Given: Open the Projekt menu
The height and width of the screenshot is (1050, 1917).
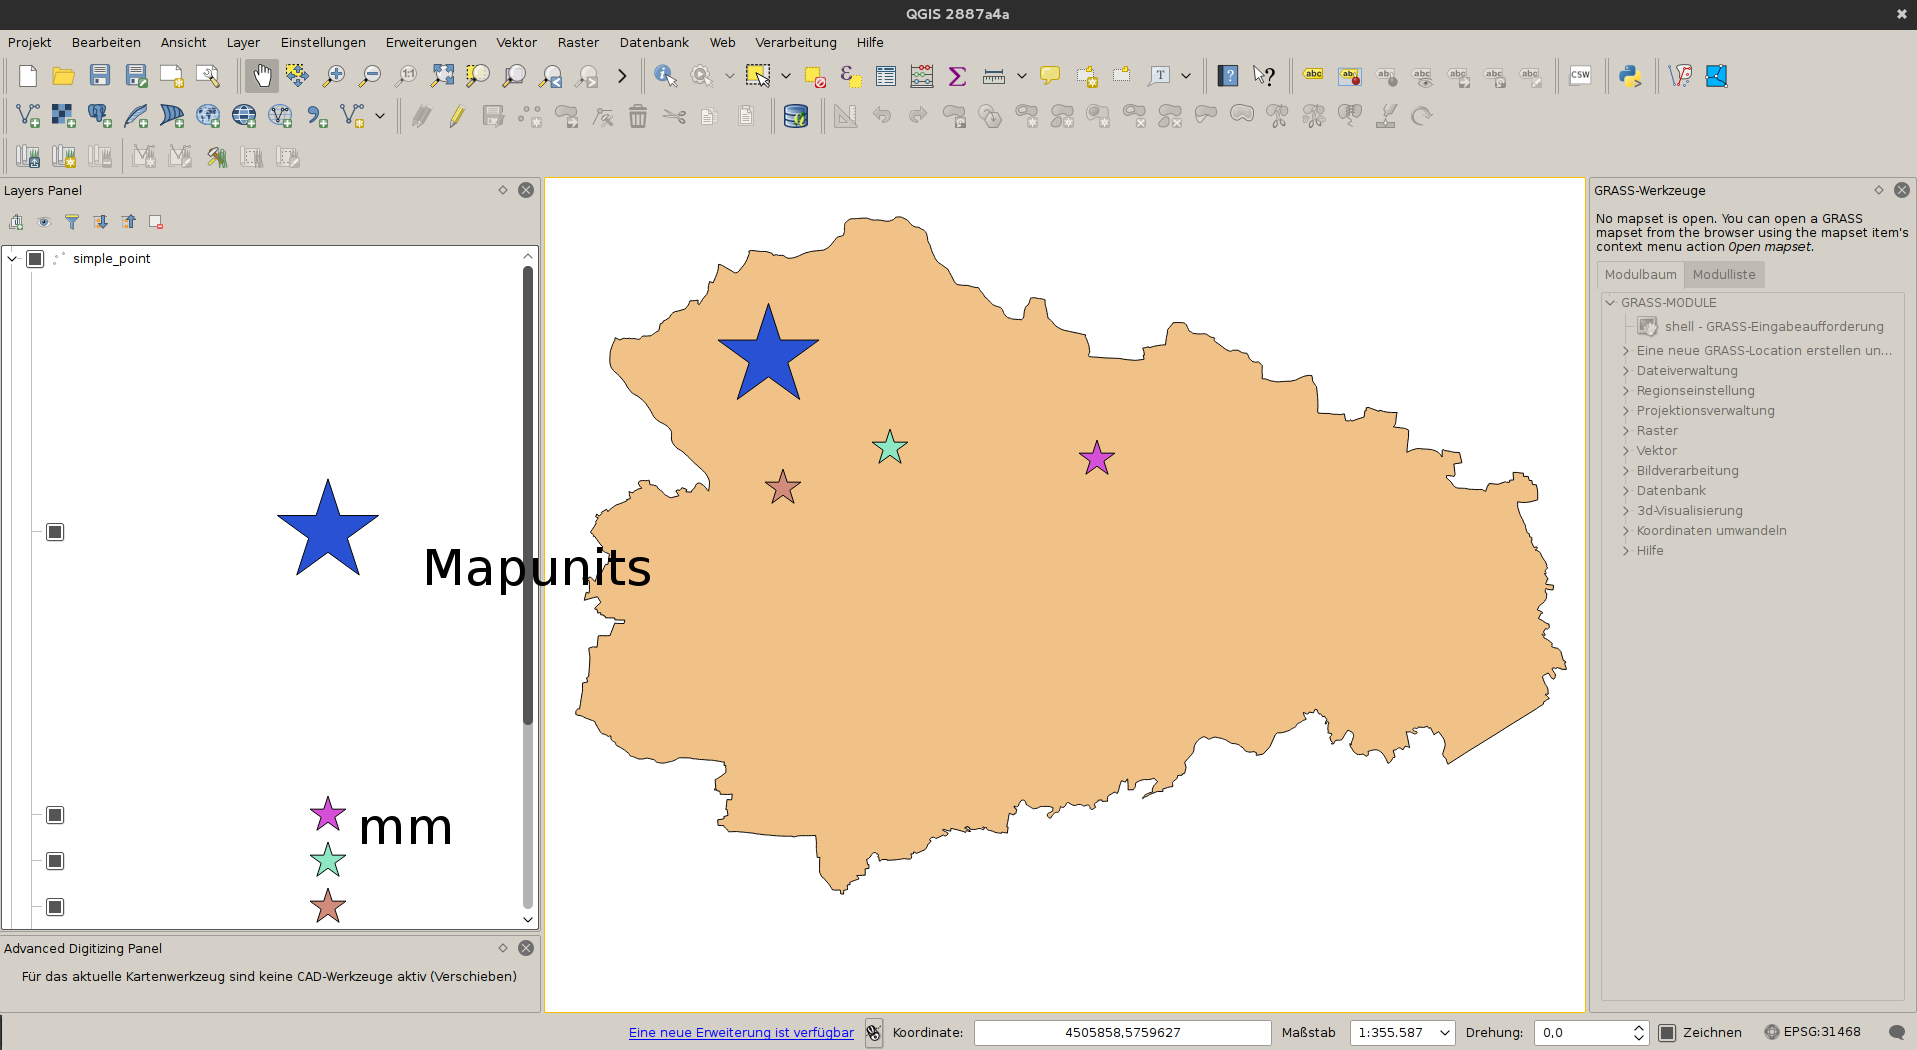Looking at the screenshot, I should coord(29,42).
